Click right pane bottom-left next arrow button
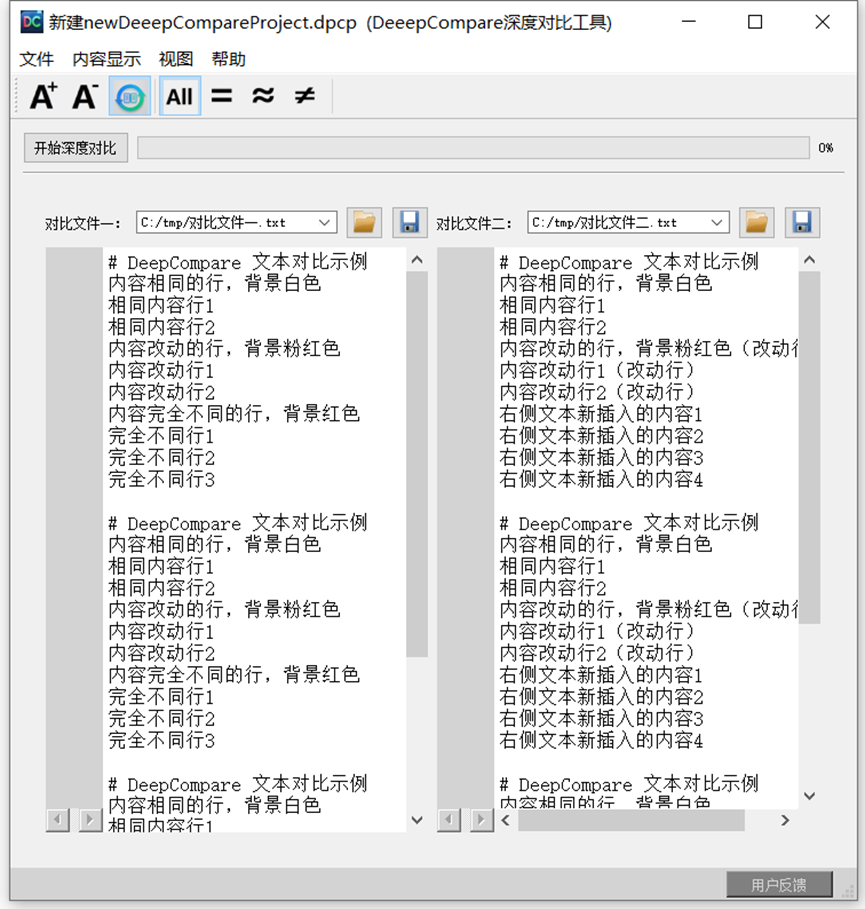Viewport: 865px width, 909px height. tap(481, 820)
